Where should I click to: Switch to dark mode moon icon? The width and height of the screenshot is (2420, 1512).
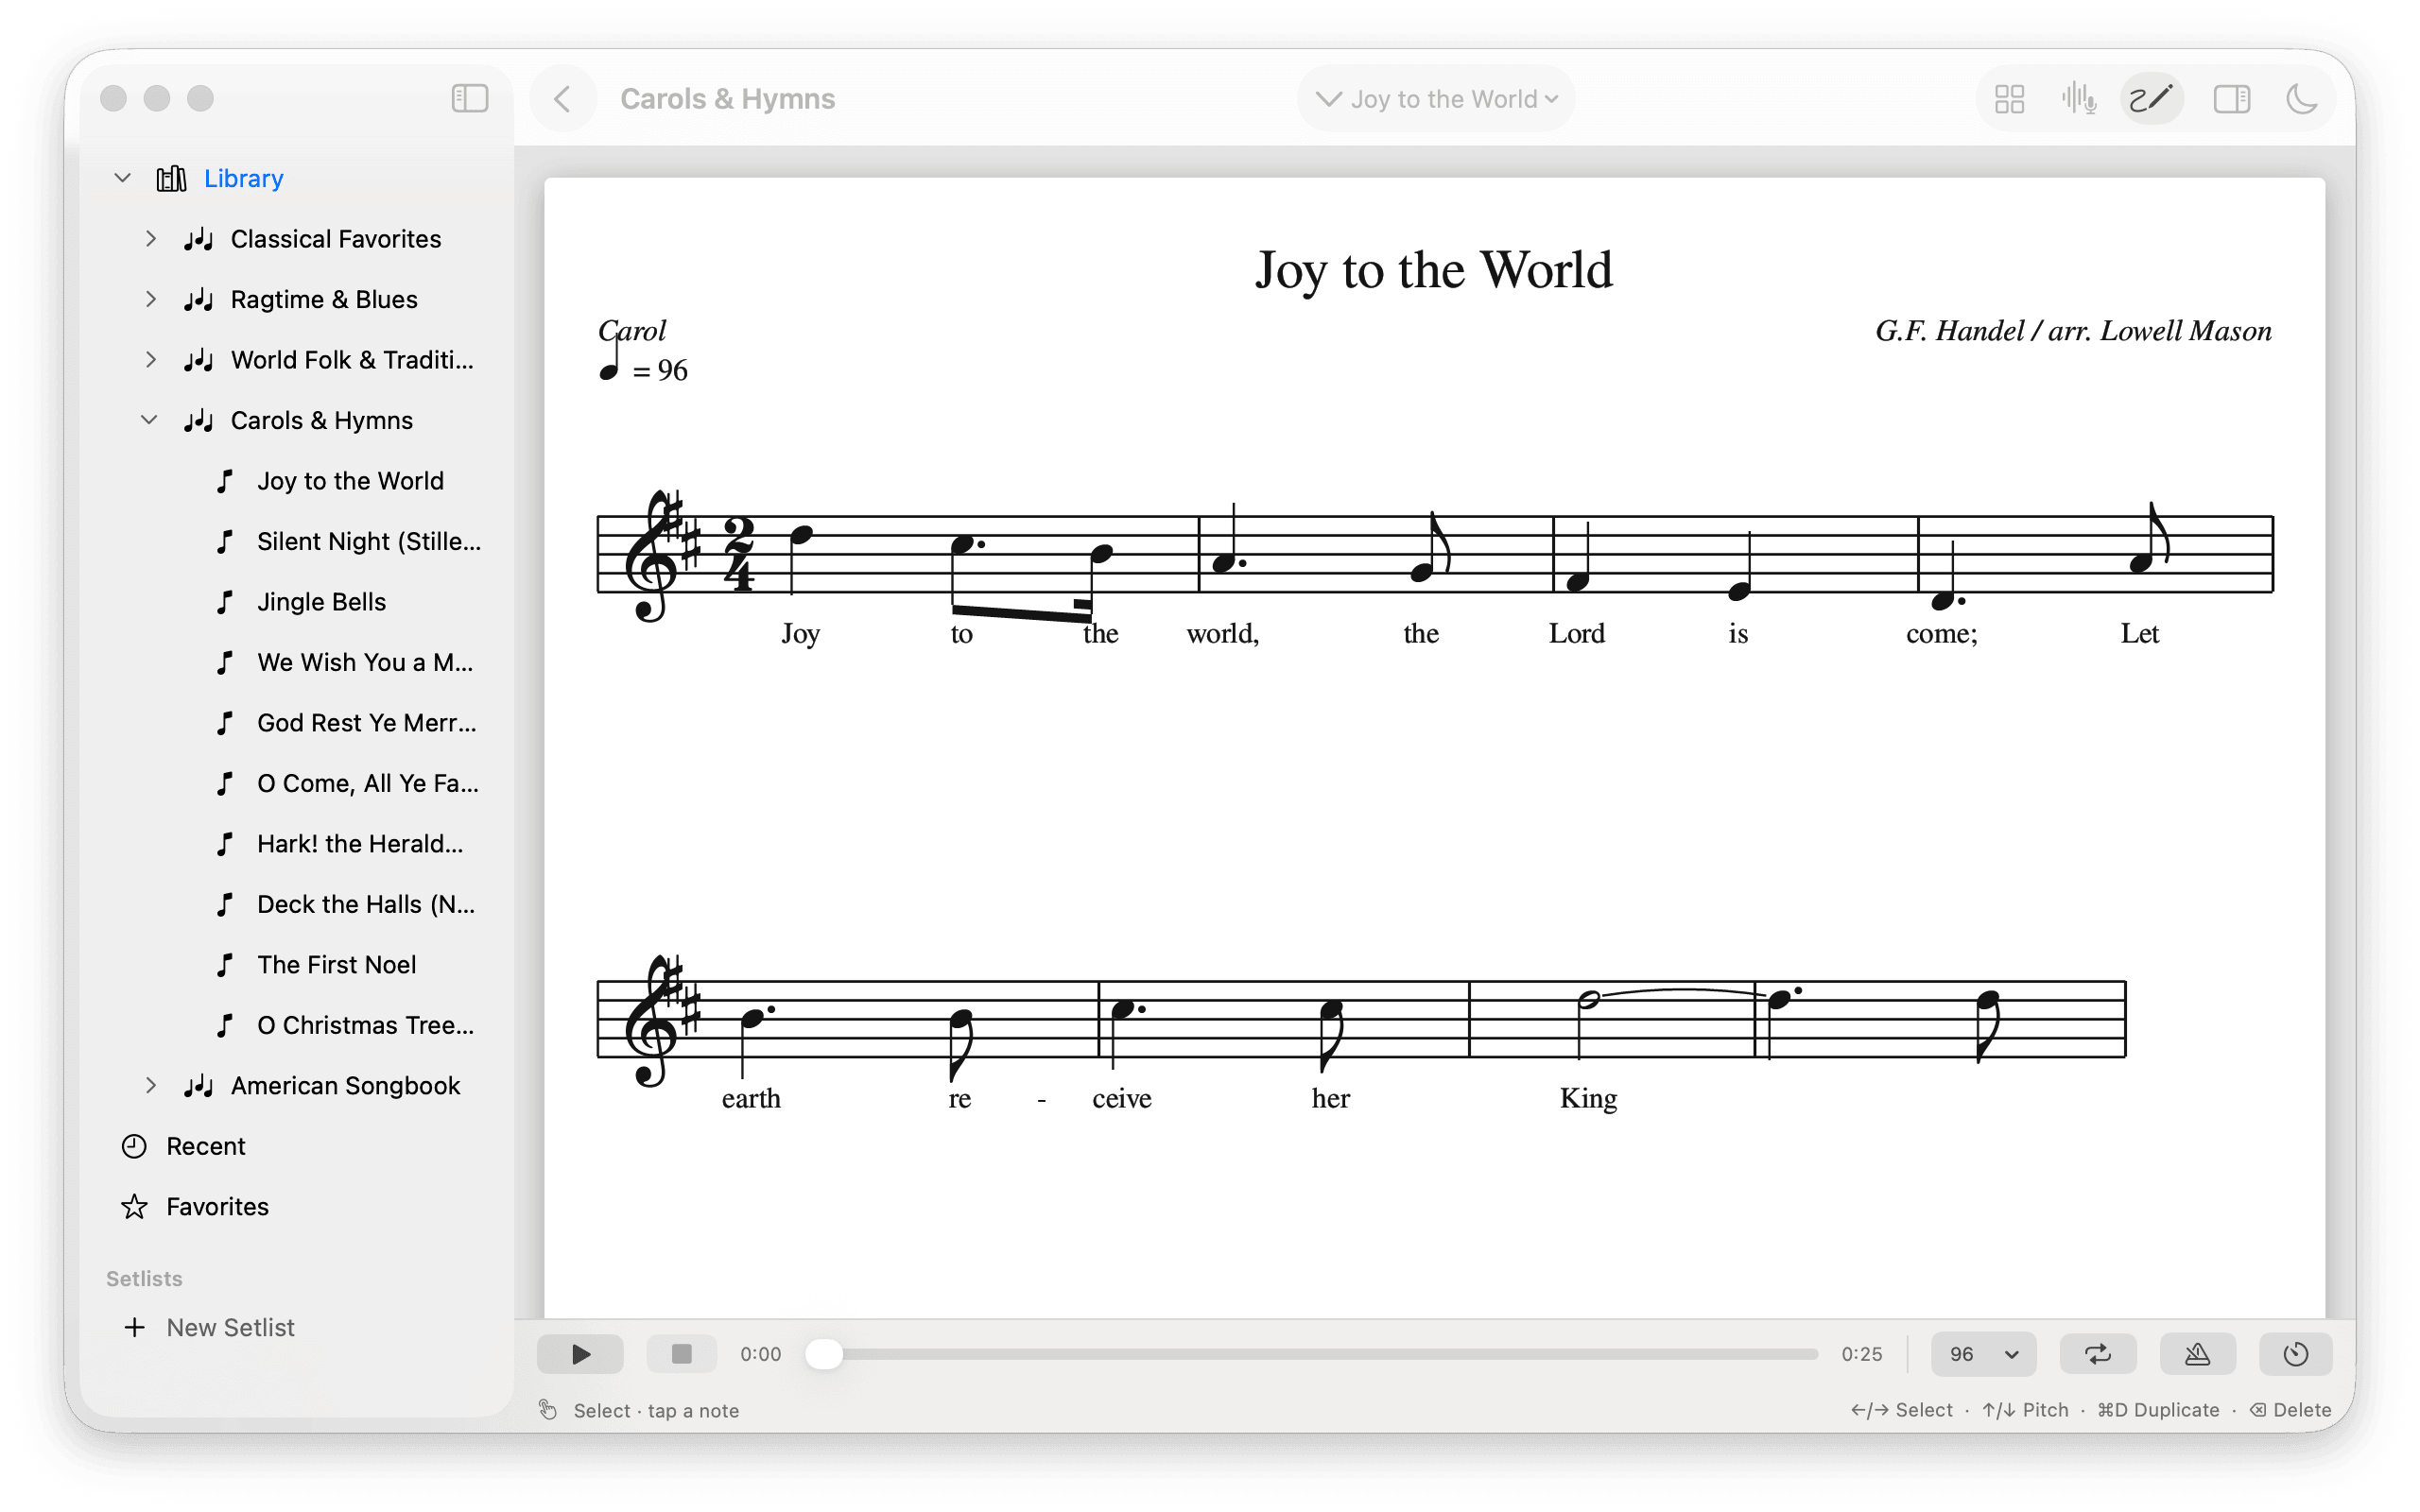pyautogui.click(x=2301, y=99)
